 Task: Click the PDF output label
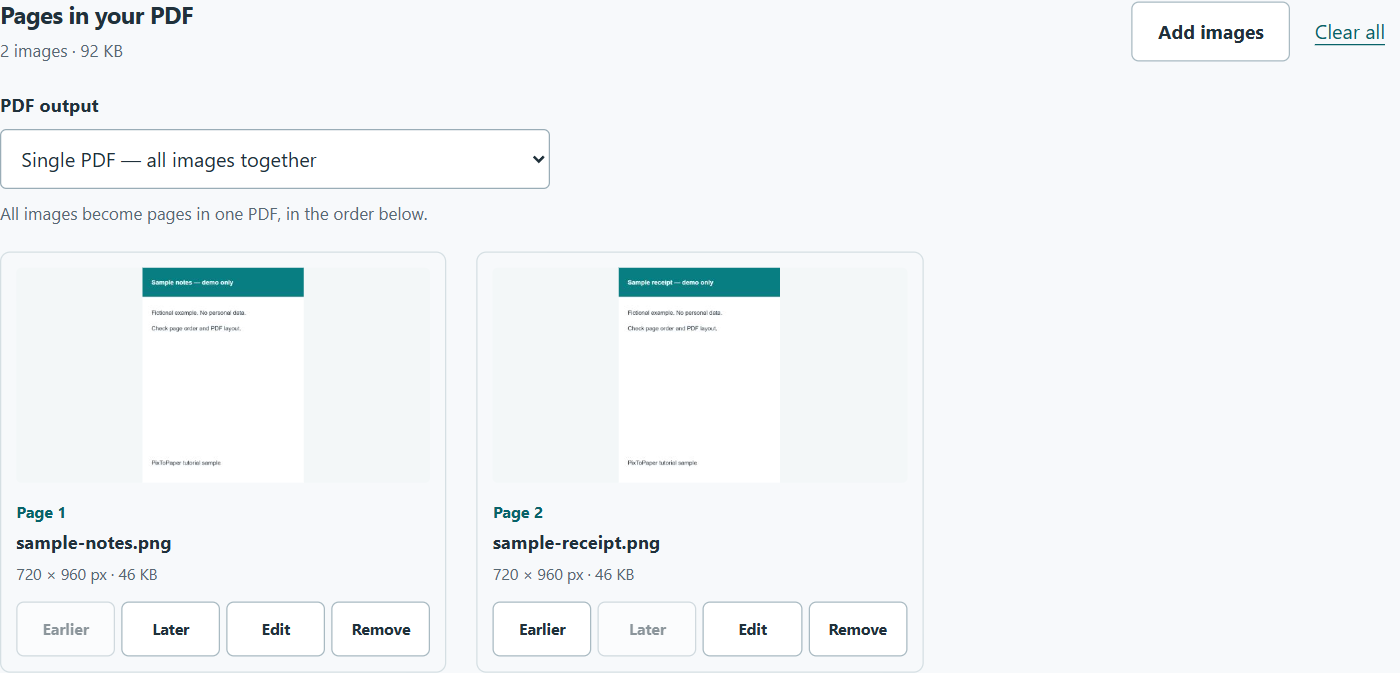click(x=50, y=106)
